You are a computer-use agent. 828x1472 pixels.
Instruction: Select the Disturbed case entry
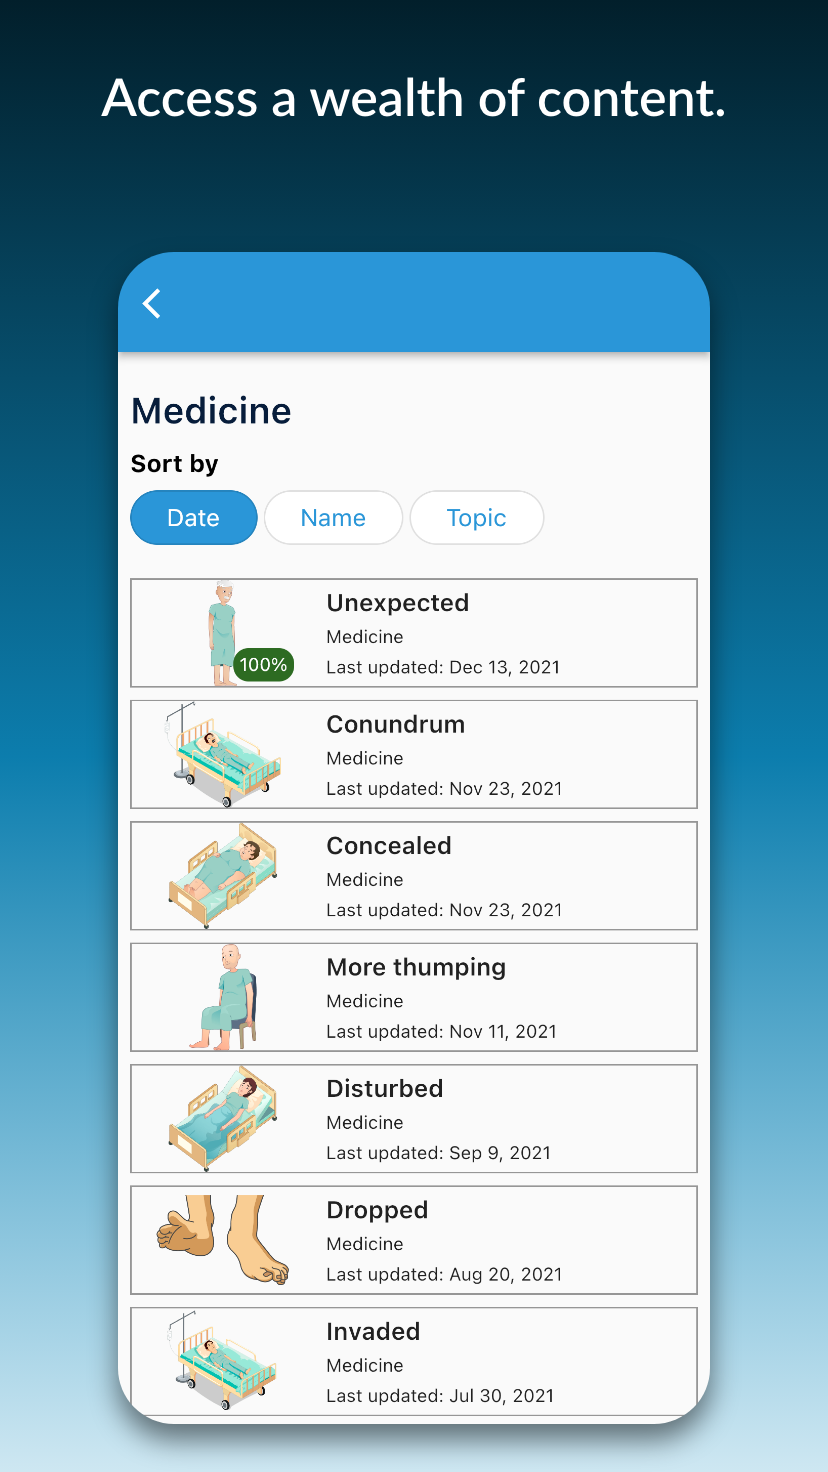(x=414, y=1118)
